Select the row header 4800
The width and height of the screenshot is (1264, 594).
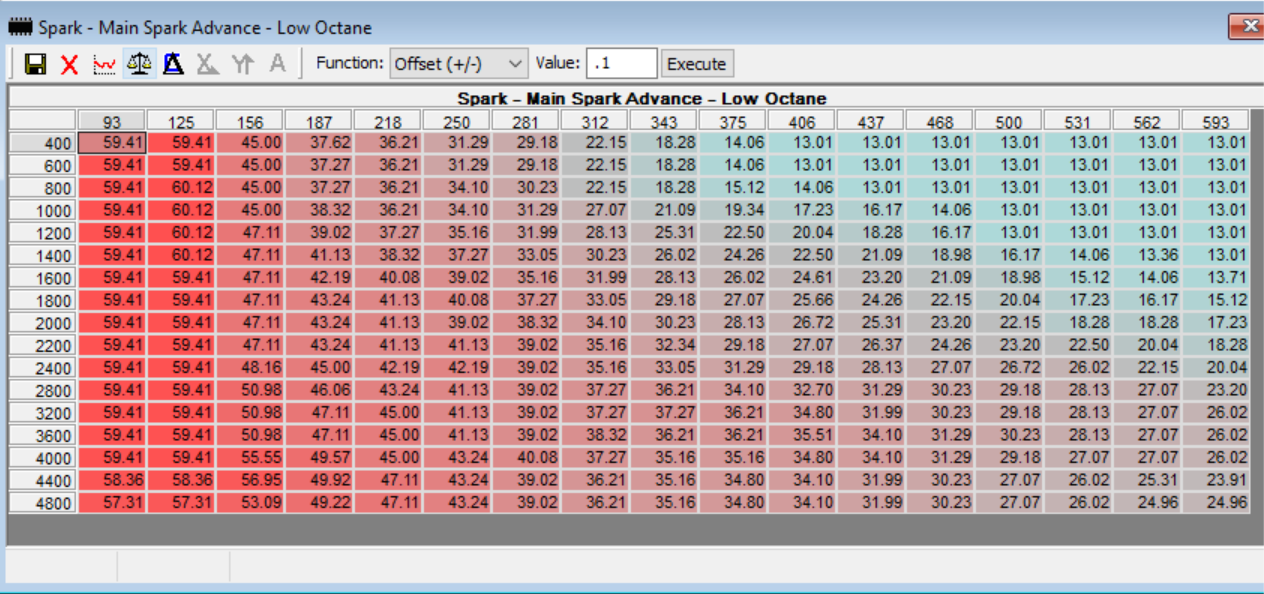point(43,503)
